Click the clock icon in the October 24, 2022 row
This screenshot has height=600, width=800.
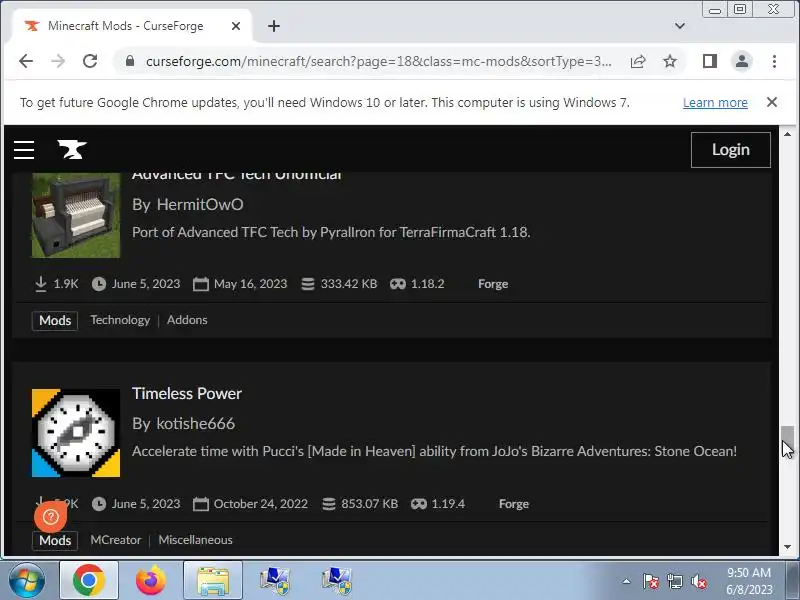coord(99,504)
